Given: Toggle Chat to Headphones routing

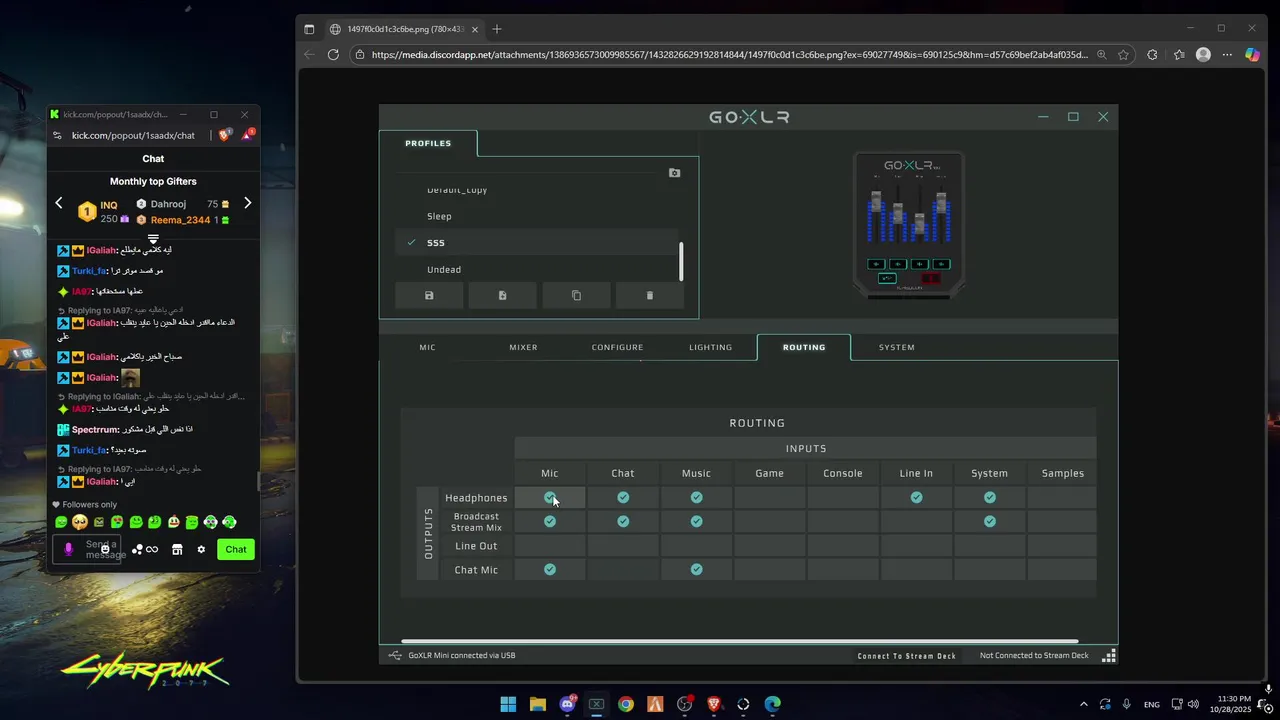Looking at the screenshot, I should [x=623, y=497].
